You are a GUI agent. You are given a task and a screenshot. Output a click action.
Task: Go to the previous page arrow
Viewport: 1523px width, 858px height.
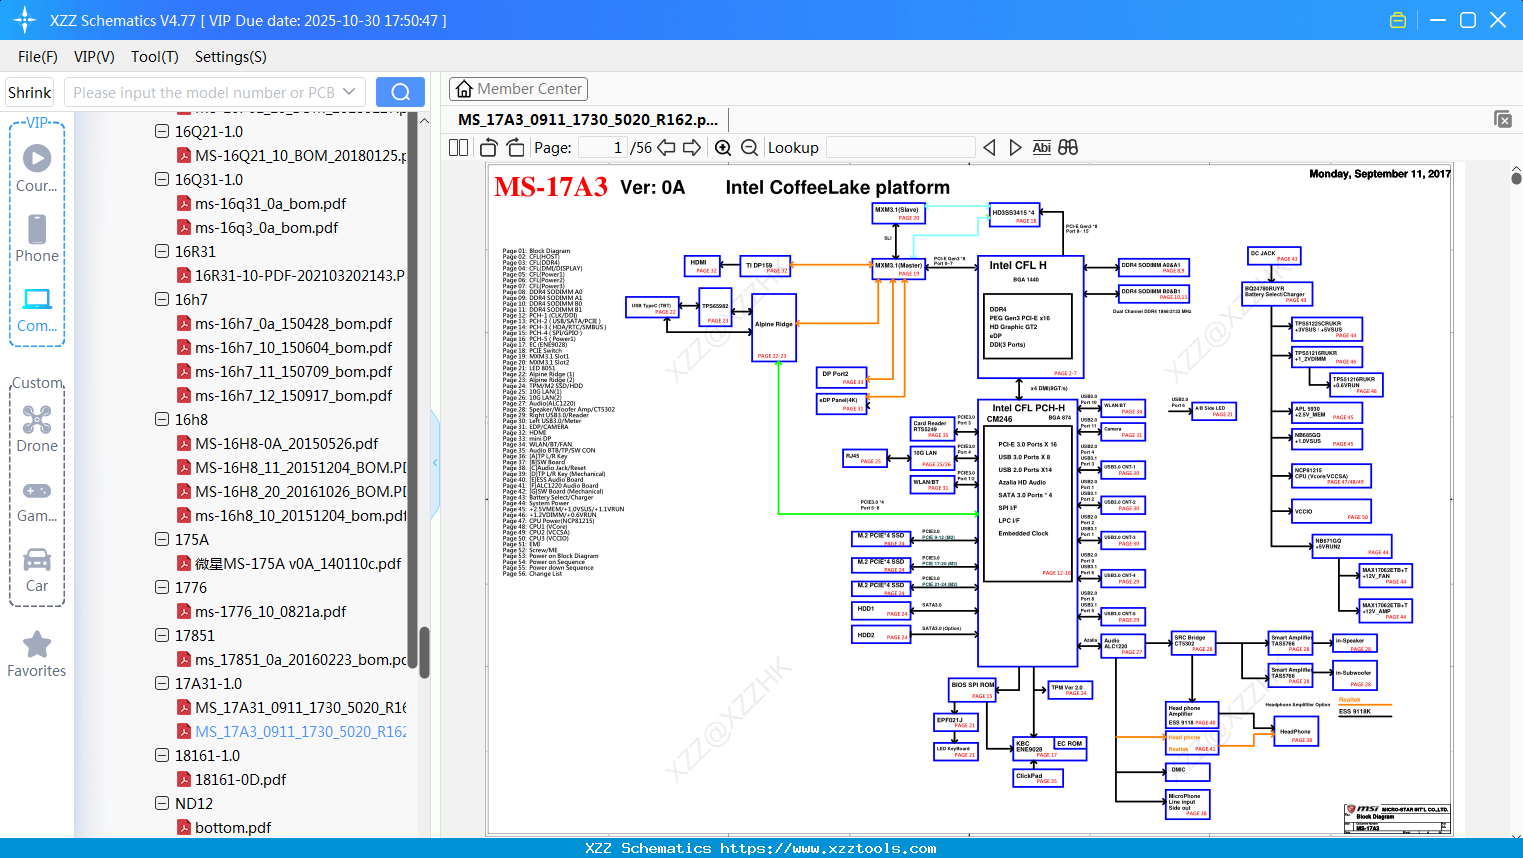(667, 148)
